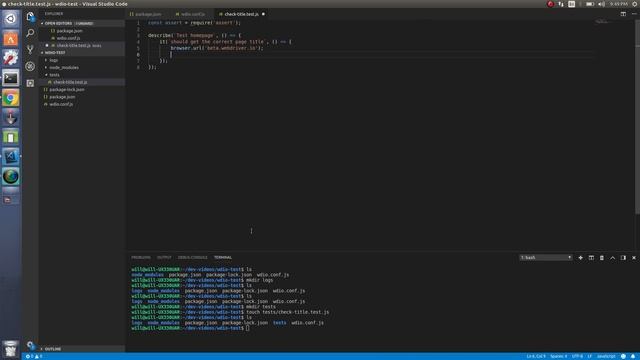
Task: Open package.json in Open Editors list
Action: coord(69,31)
